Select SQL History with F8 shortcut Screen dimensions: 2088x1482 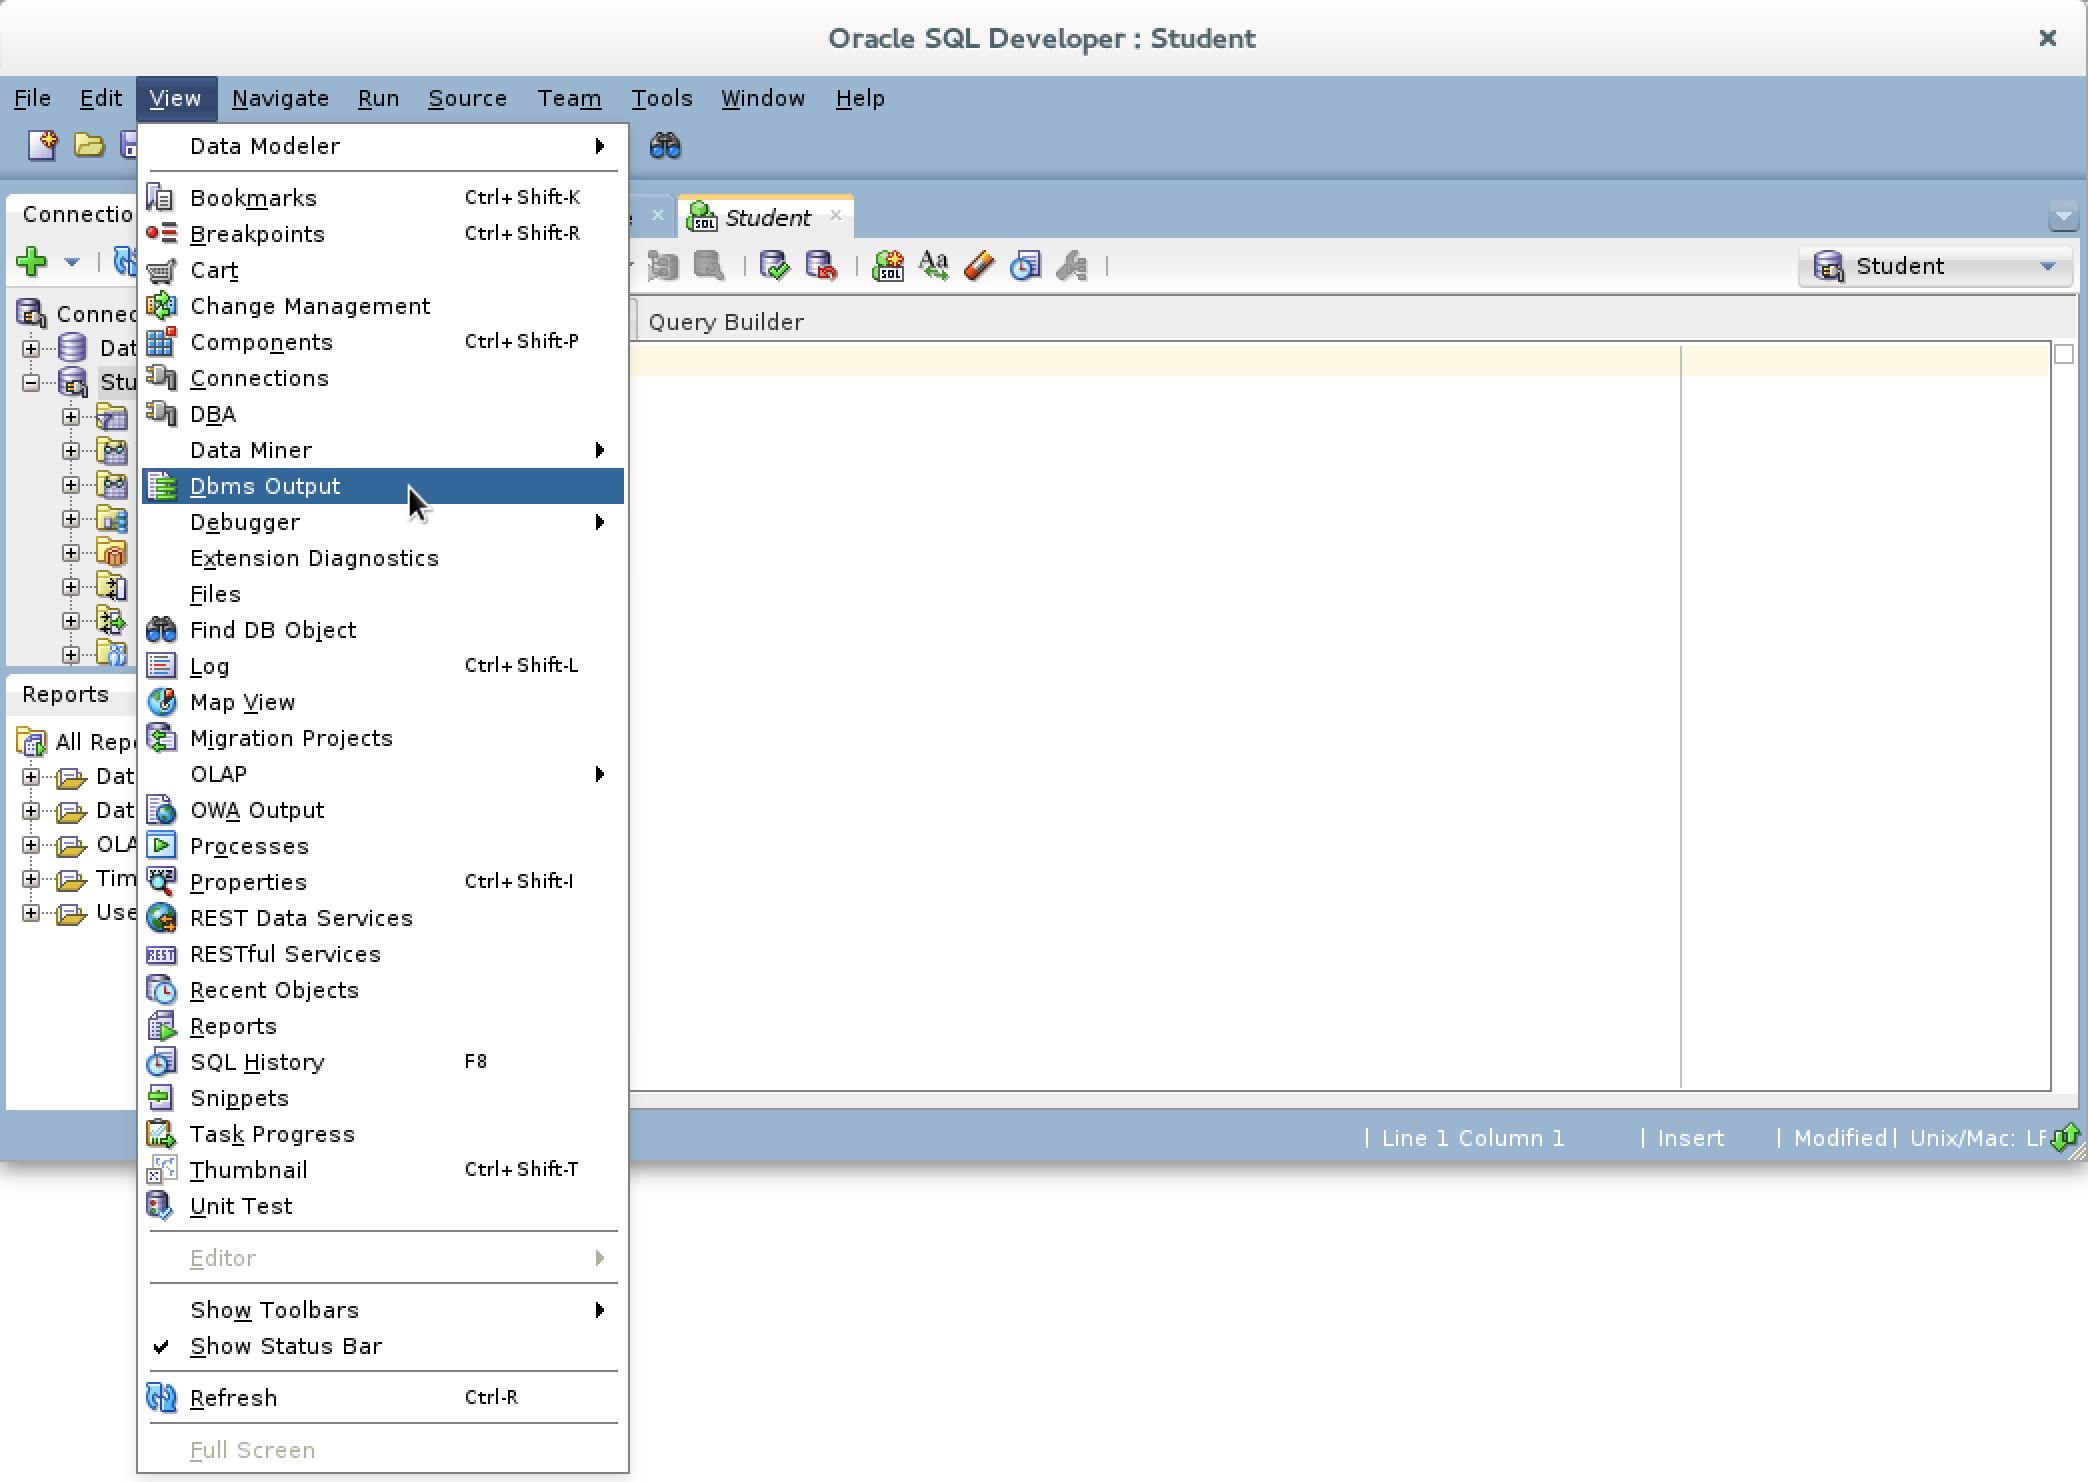coord(257,1062)
